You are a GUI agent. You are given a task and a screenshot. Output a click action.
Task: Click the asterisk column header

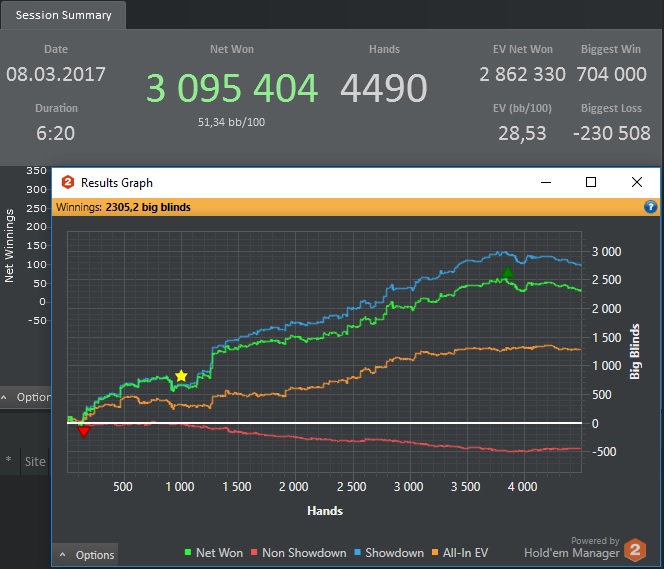[x=8, y=460]
